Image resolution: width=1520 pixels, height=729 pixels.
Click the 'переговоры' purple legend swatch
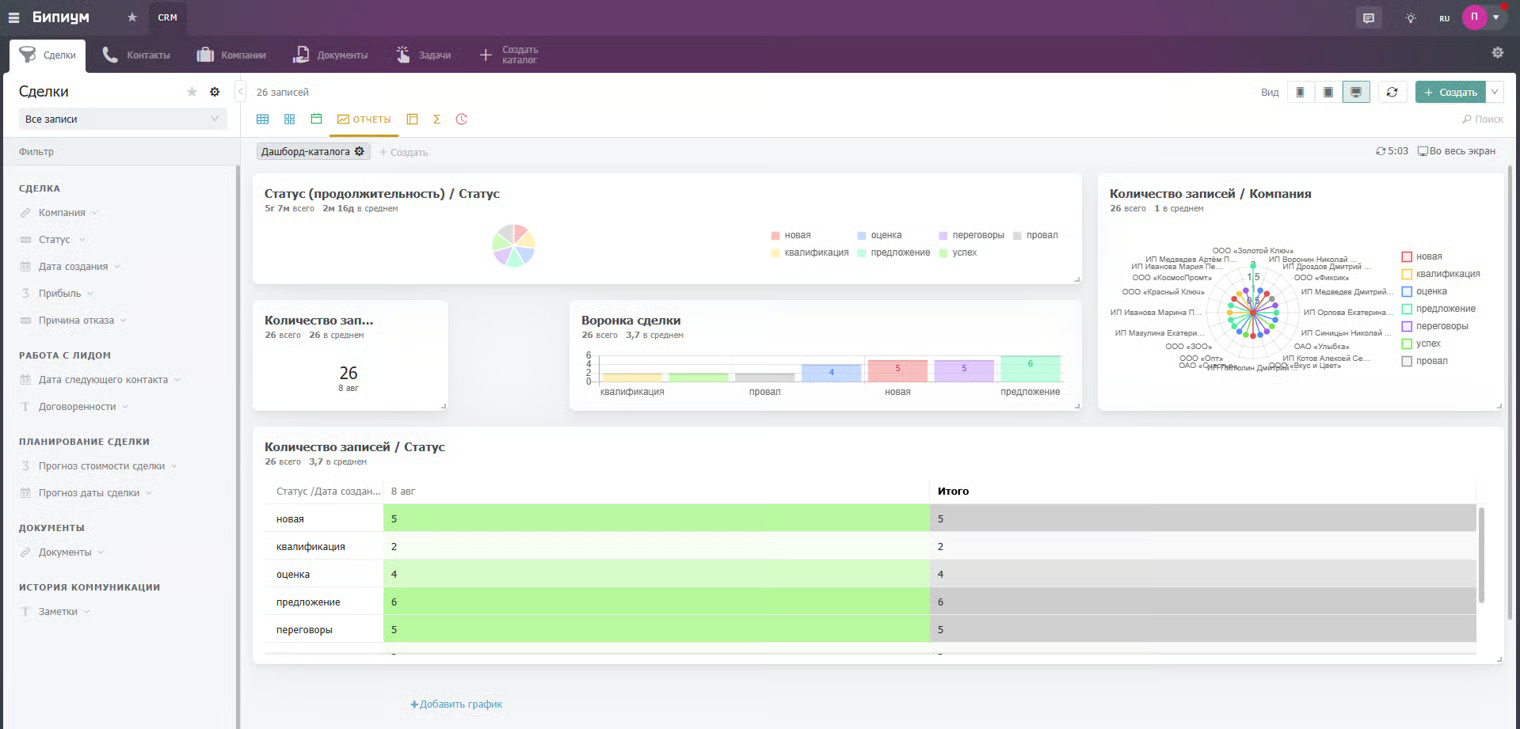(943, 236)
